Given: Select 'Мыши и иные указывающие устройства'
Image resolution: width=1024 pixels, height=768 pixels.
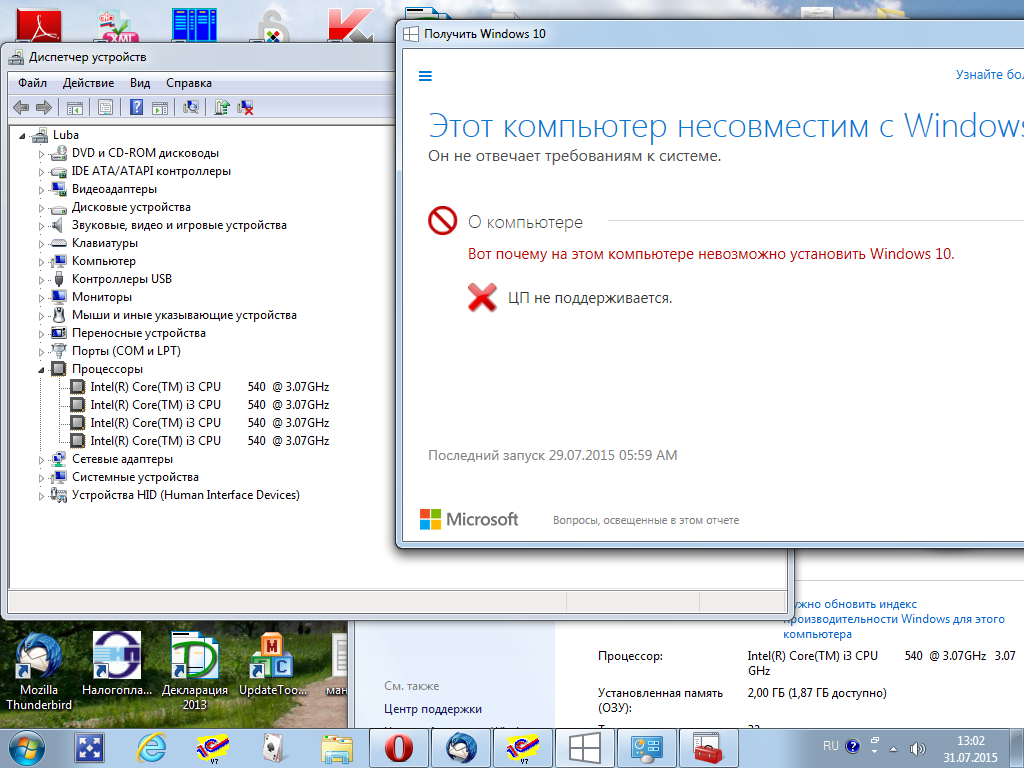Looking at the screenshot, I should [x=184, y=315].
